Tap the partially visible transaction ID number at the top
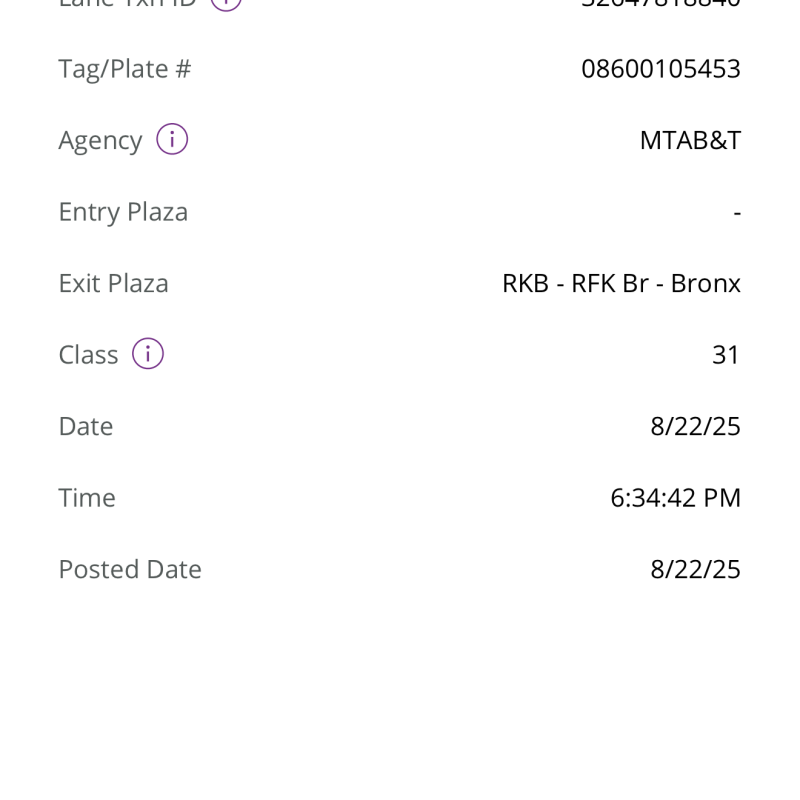This screenshot has width=800, height=800. (661, 3)
